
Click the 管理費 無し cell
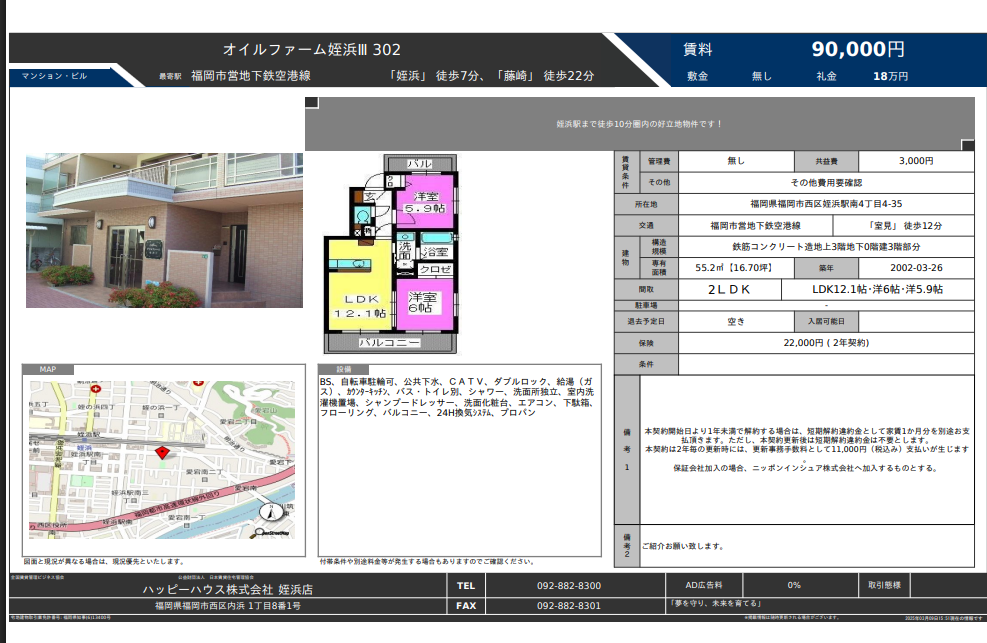click(736, 161)
